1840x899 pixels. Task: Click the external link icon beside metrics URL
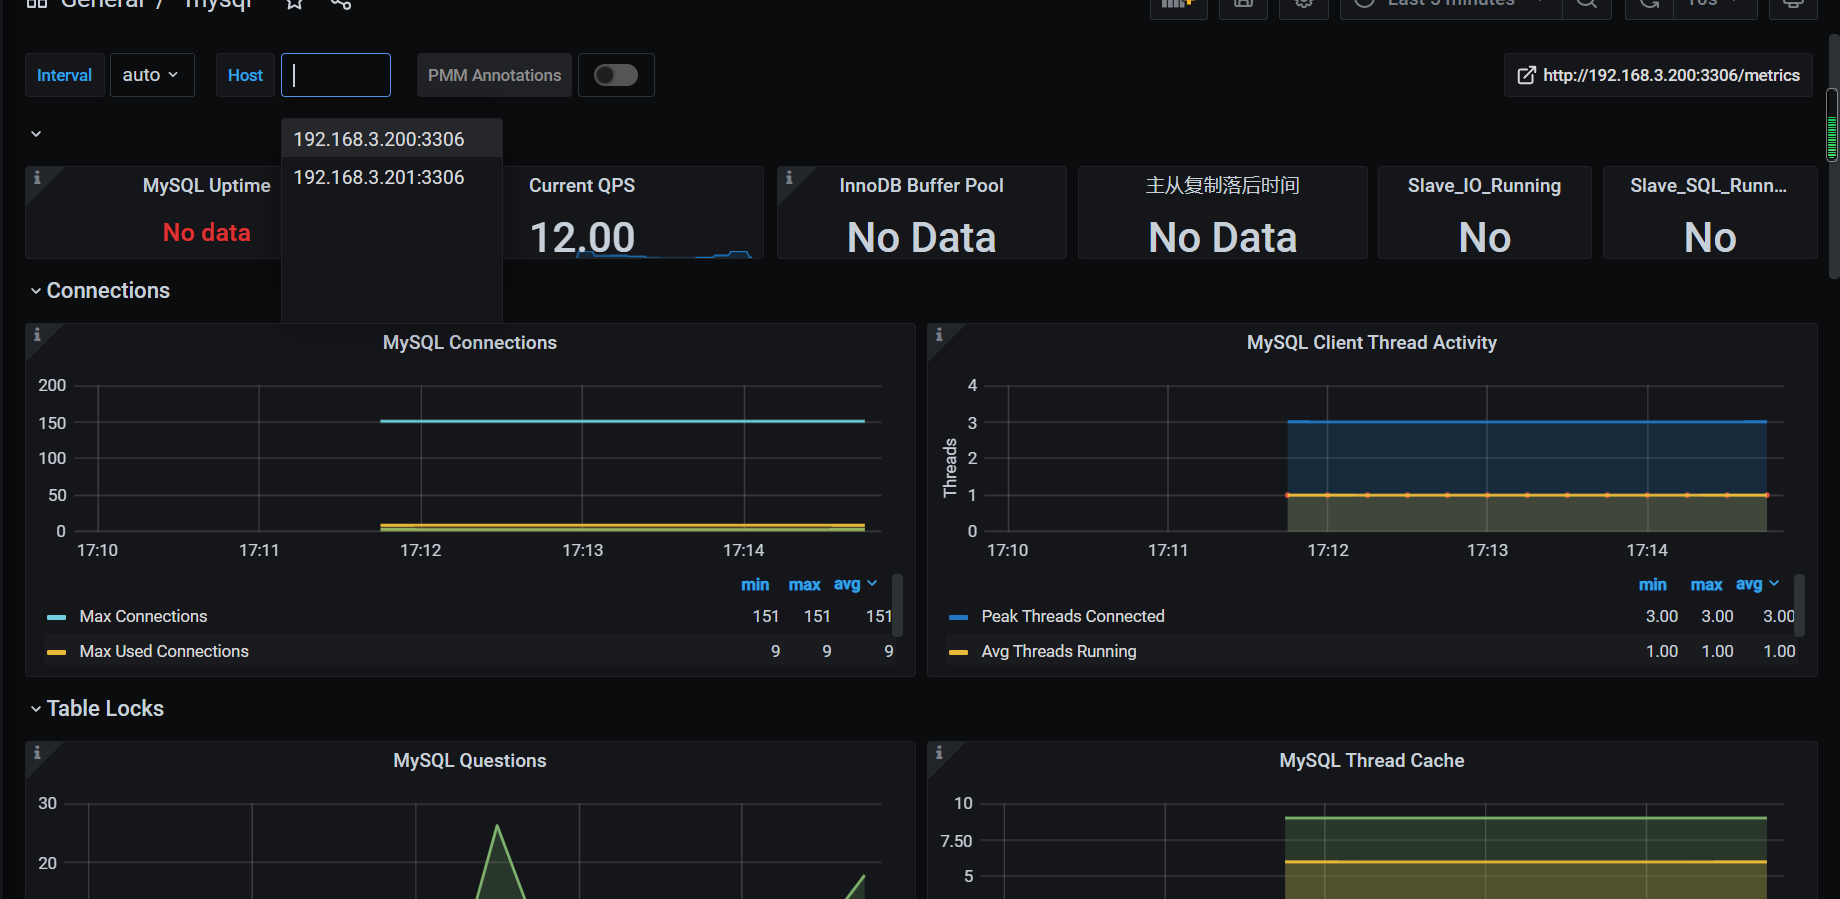(1526, 75)
